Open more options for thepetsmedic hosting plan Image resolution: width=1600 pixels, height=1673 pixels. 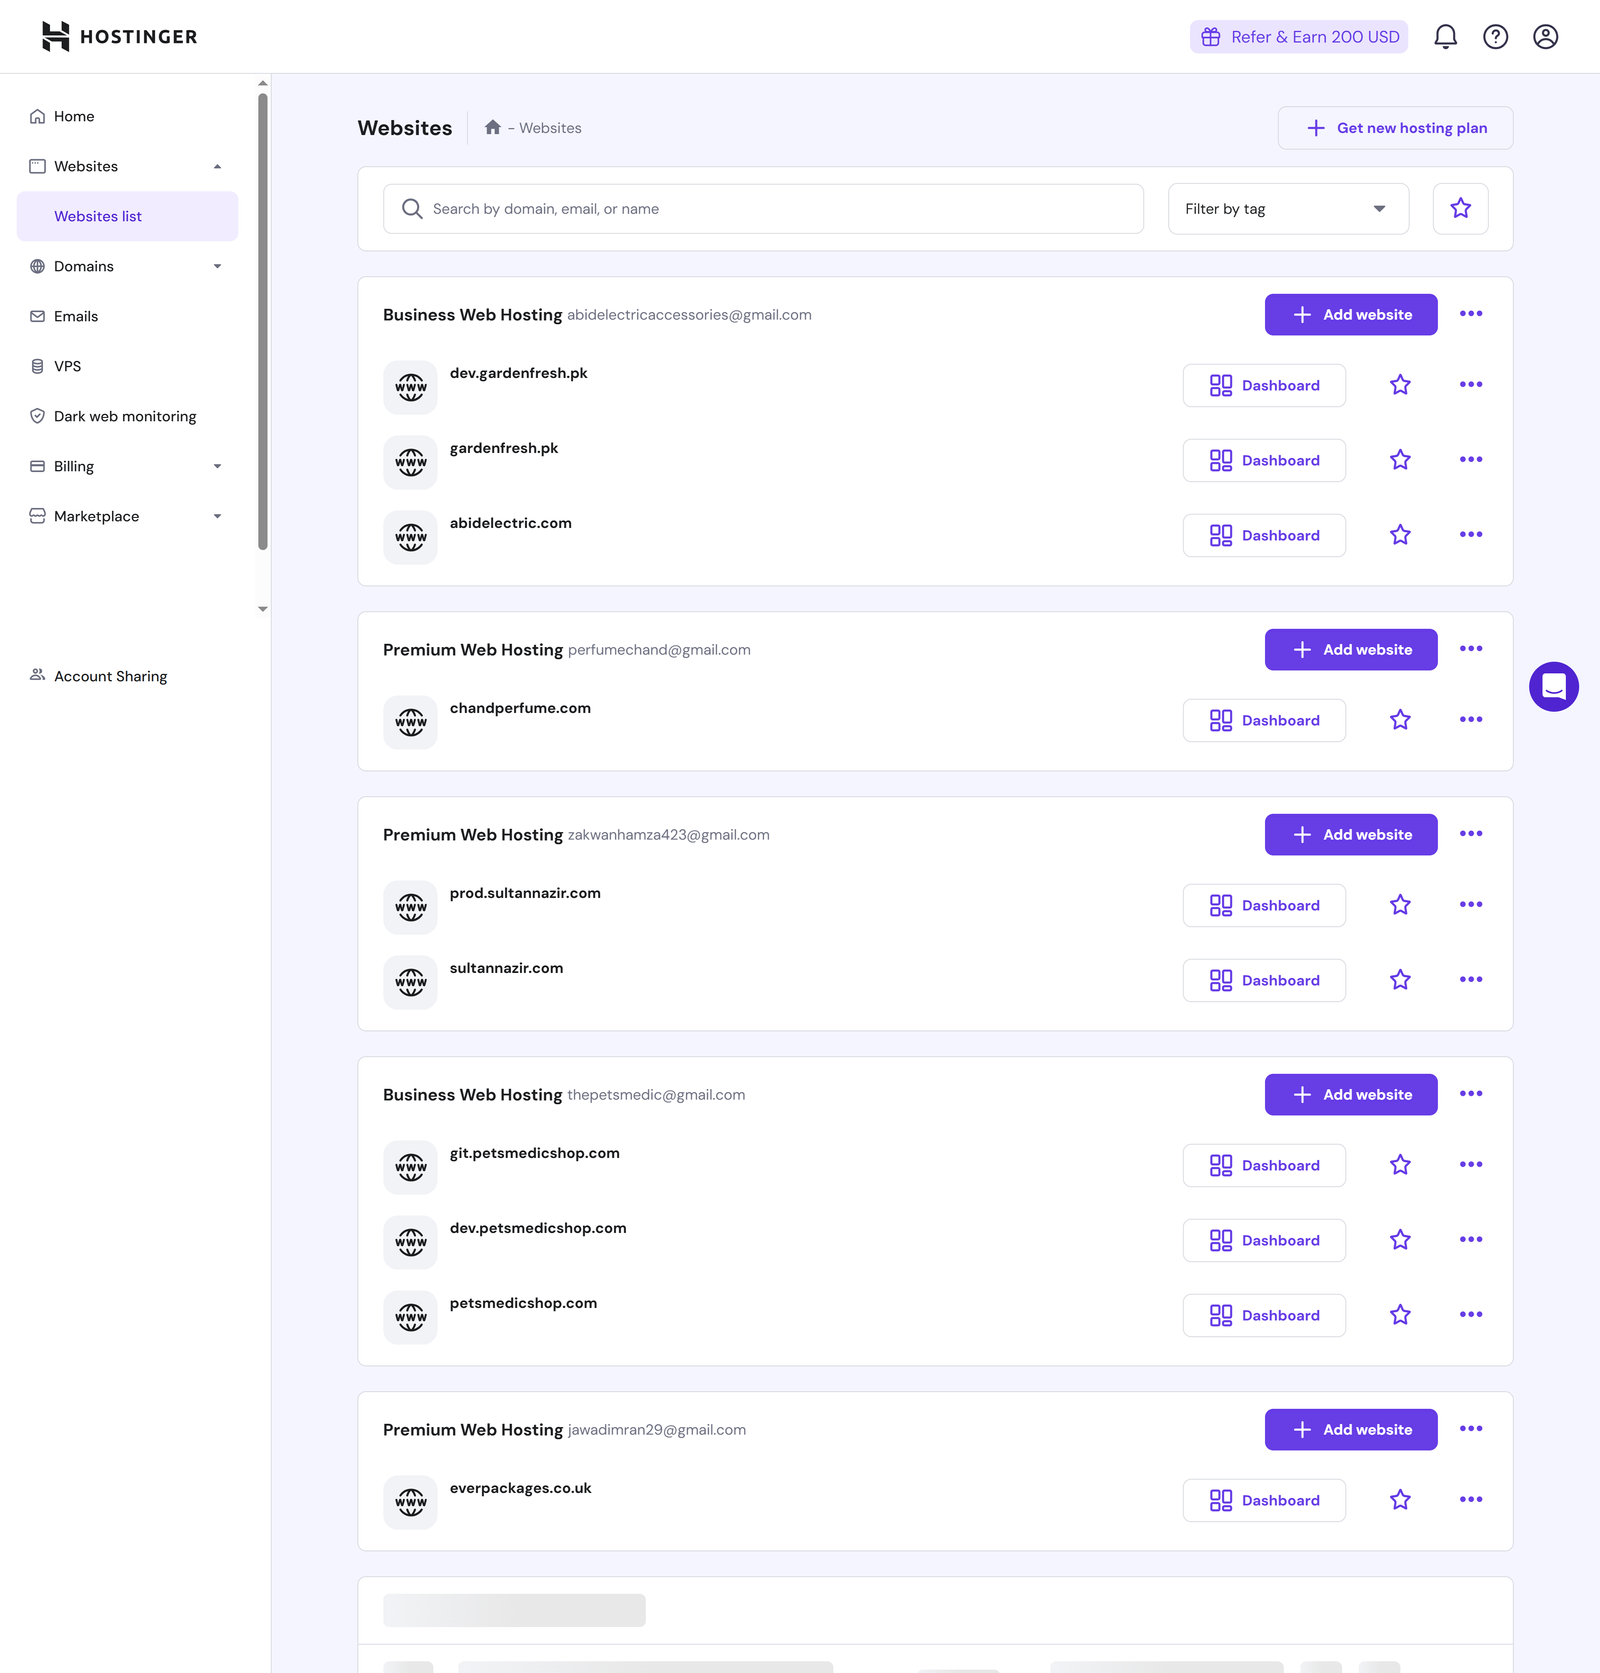pos(1471,1094)
